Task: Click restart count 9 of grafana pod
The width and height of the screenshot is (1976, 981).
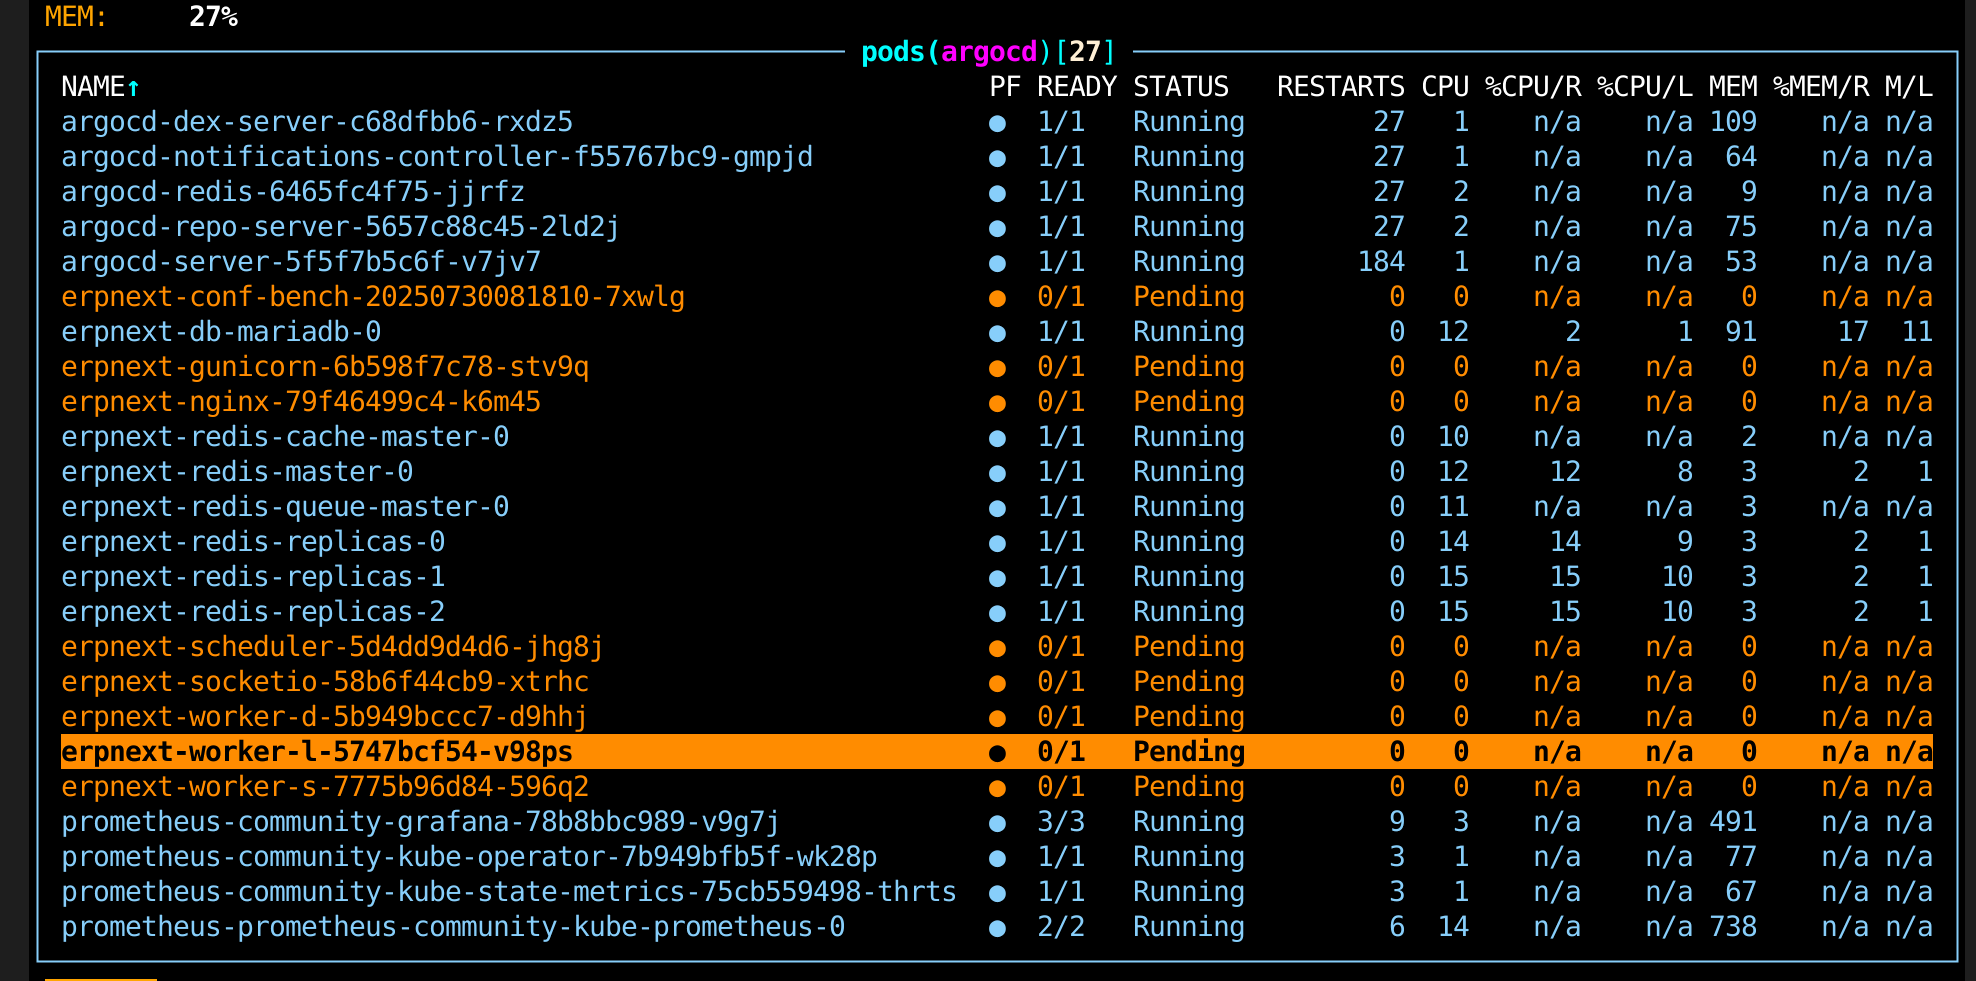Action: [1397, 822]
